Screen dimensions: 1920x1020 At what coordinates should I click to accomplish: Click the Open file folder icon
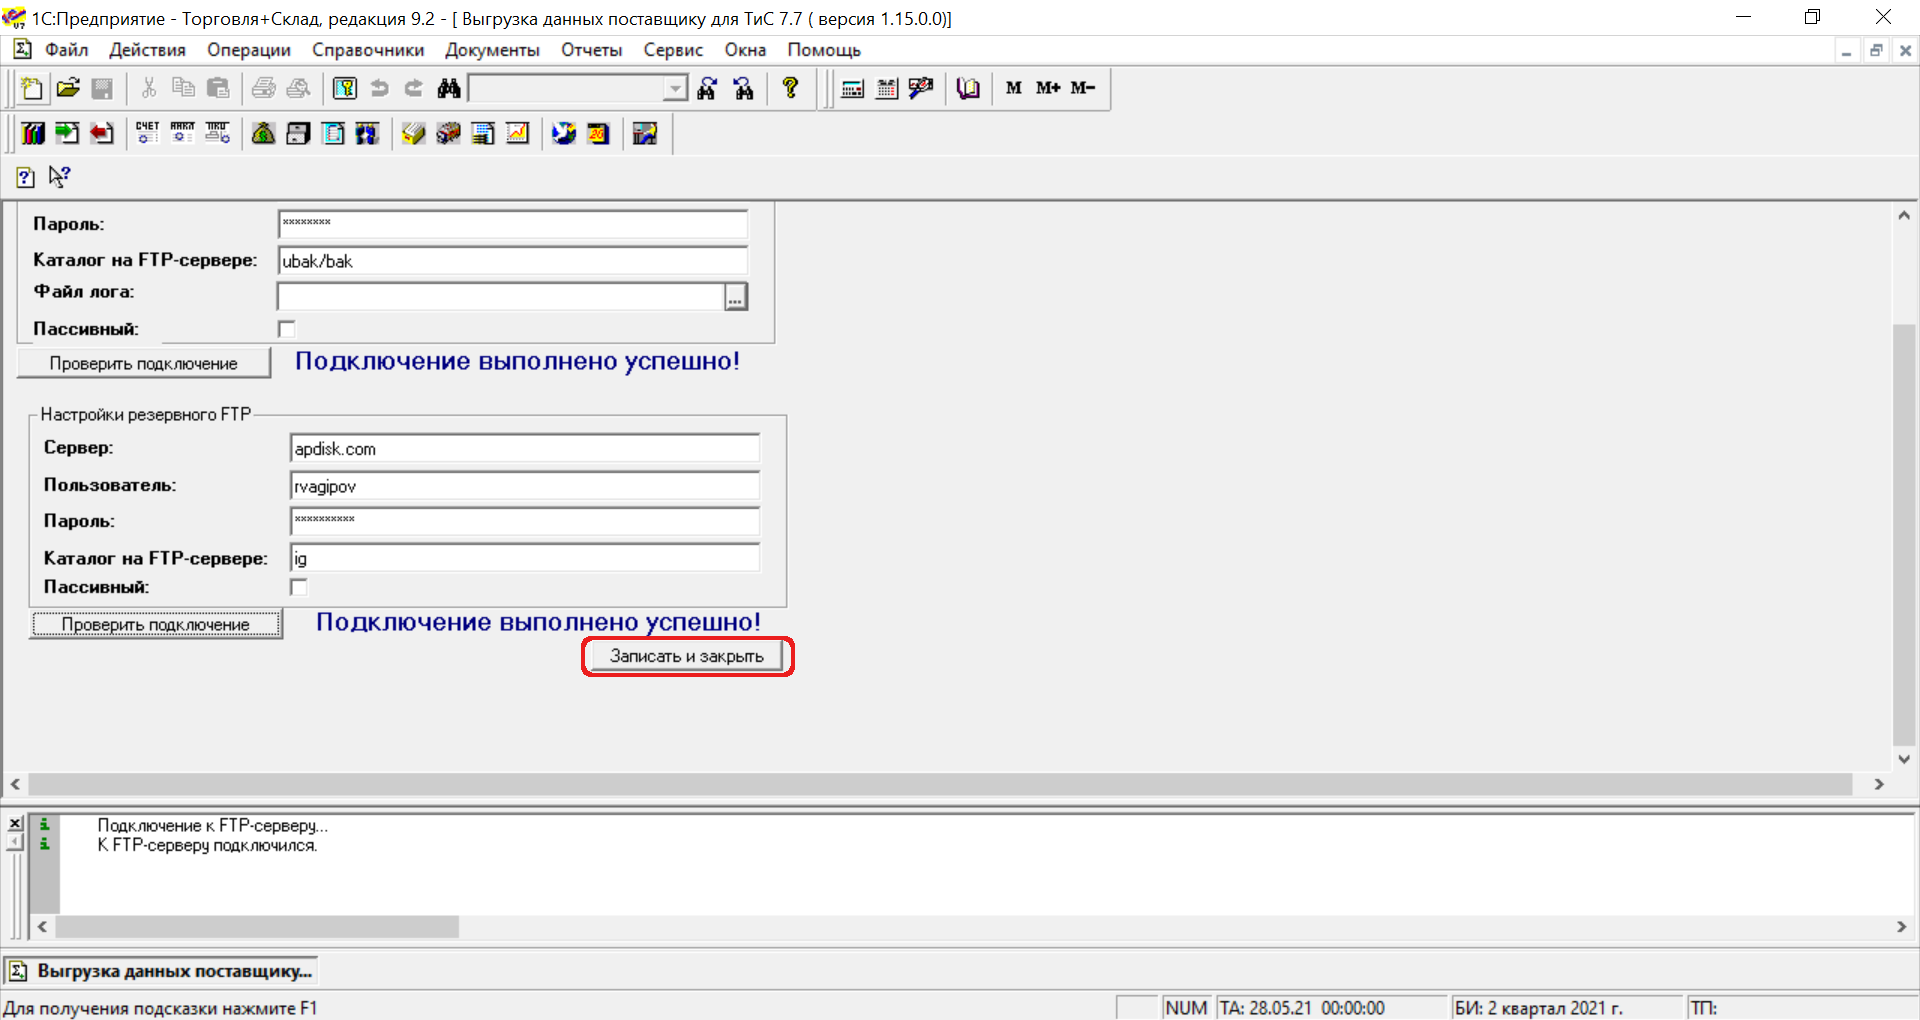[x=67, y=88]
